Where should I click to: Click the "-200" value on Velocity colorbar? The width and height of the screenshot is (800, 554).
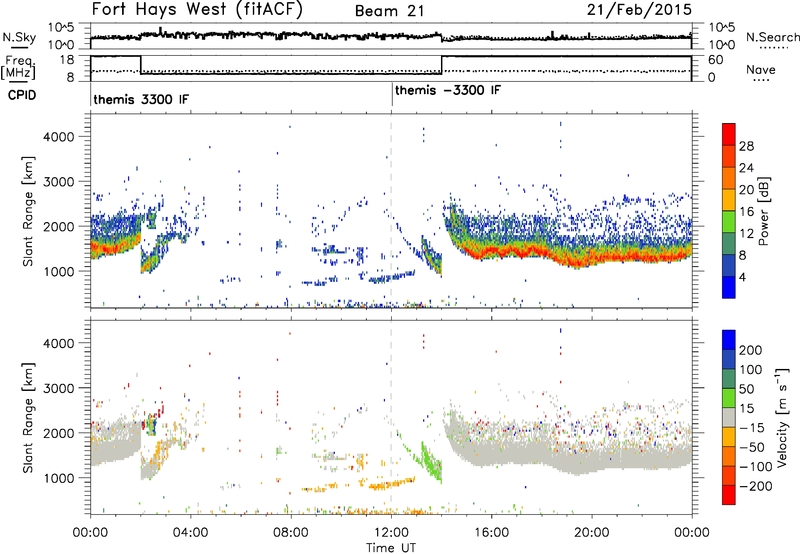pyautogui.click(x=756, y=486)
